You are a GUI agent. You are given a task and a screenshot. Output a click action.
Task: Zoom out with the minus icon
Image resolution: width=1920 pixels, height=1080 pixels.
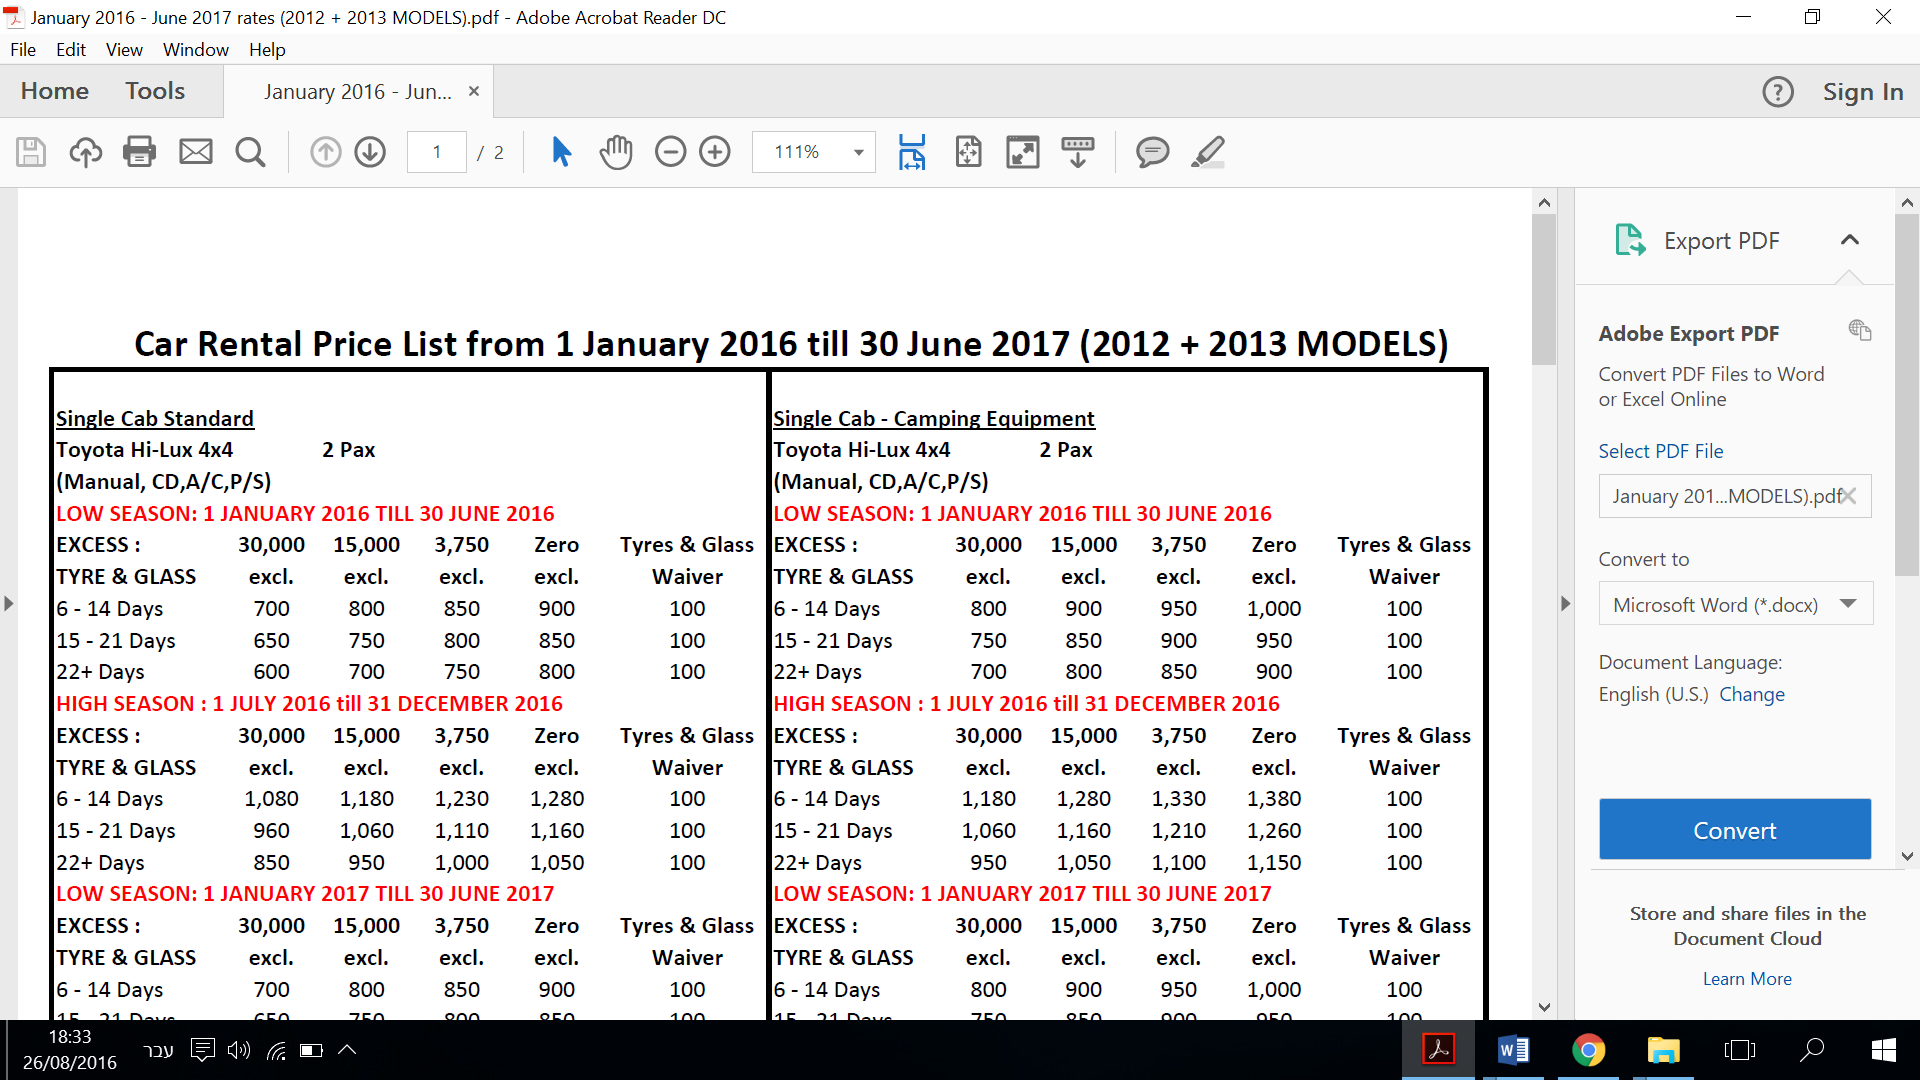pyautogui.click(x=670, y=152)
